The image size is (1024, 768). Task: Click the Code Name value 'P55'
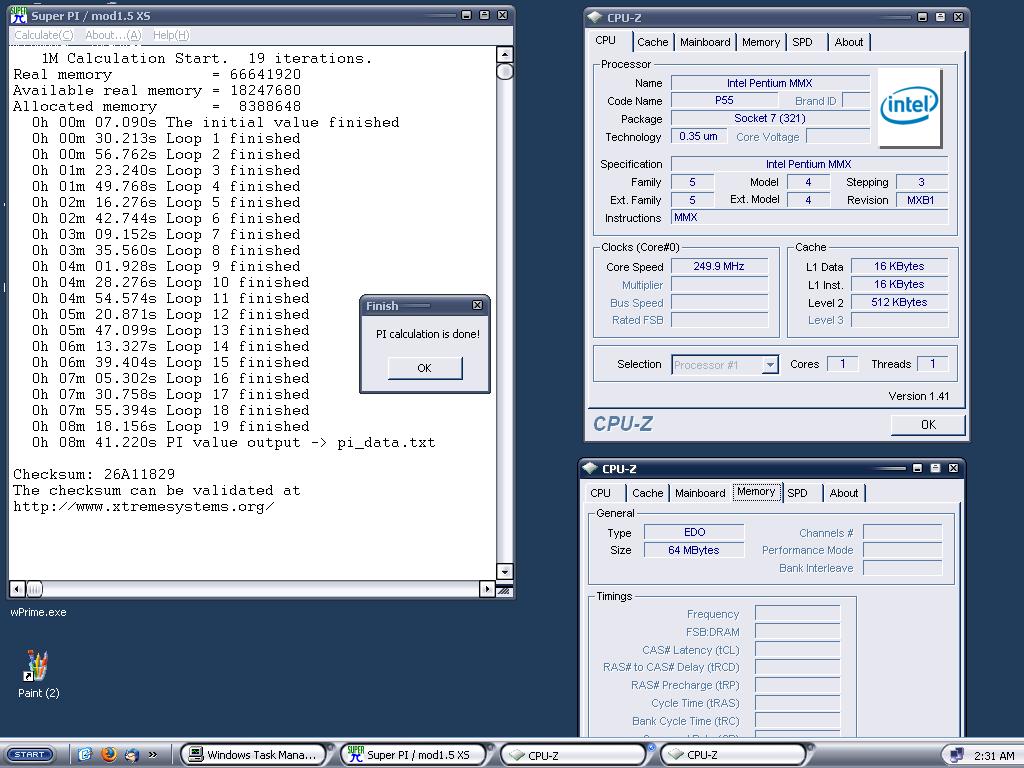point(724,101)
